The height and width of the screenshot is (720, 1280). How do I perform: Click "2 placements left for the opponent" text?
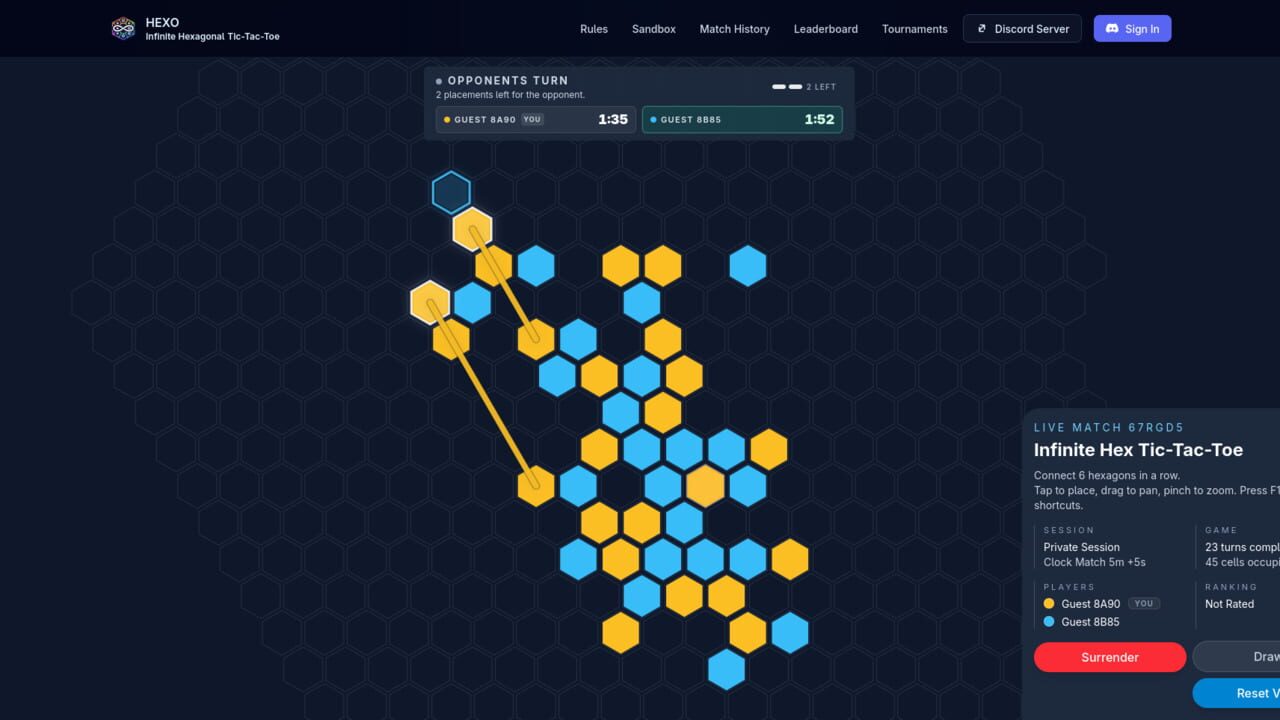[510, 95]
